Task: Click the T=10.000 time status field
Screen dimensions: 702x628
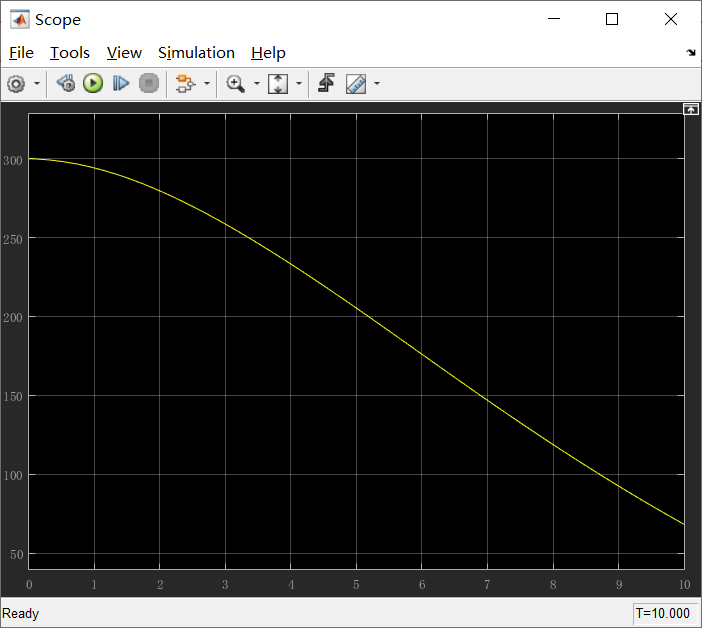Action: pyautogui.click(x=666, y=613)
